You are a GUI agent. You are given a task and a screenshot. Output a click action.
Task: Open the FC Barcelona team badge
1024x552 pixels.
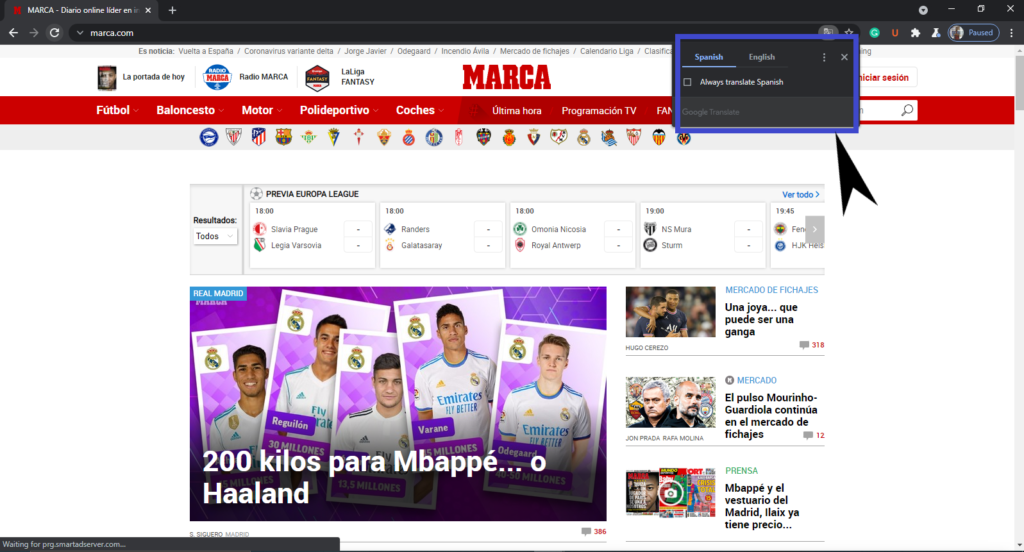click(x=283, y=137)
